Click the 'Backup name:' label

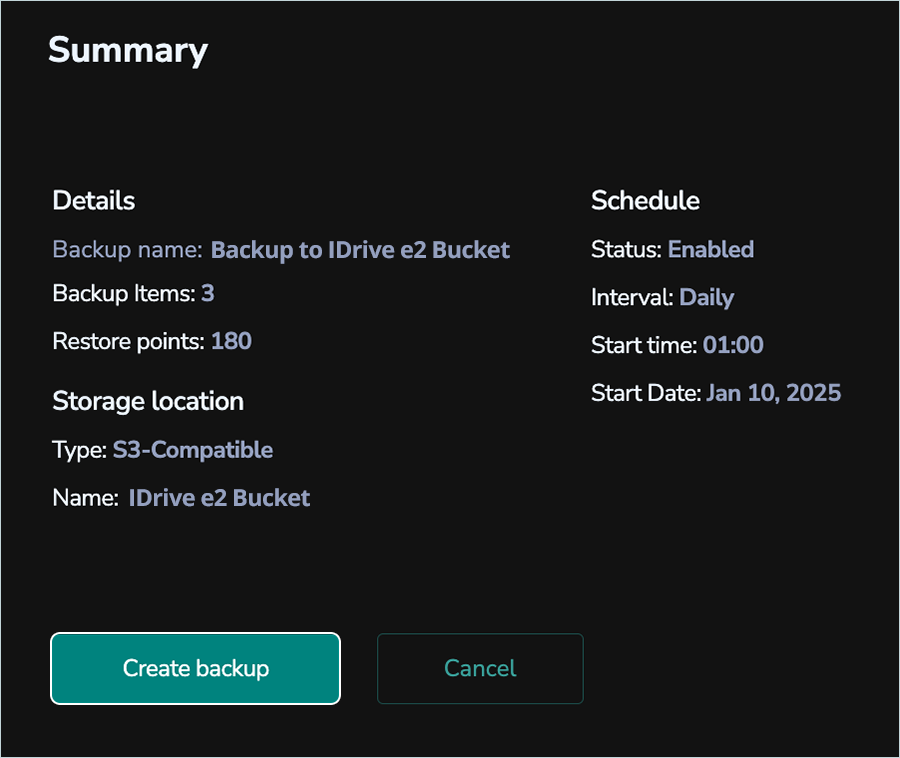pos(128,250)
